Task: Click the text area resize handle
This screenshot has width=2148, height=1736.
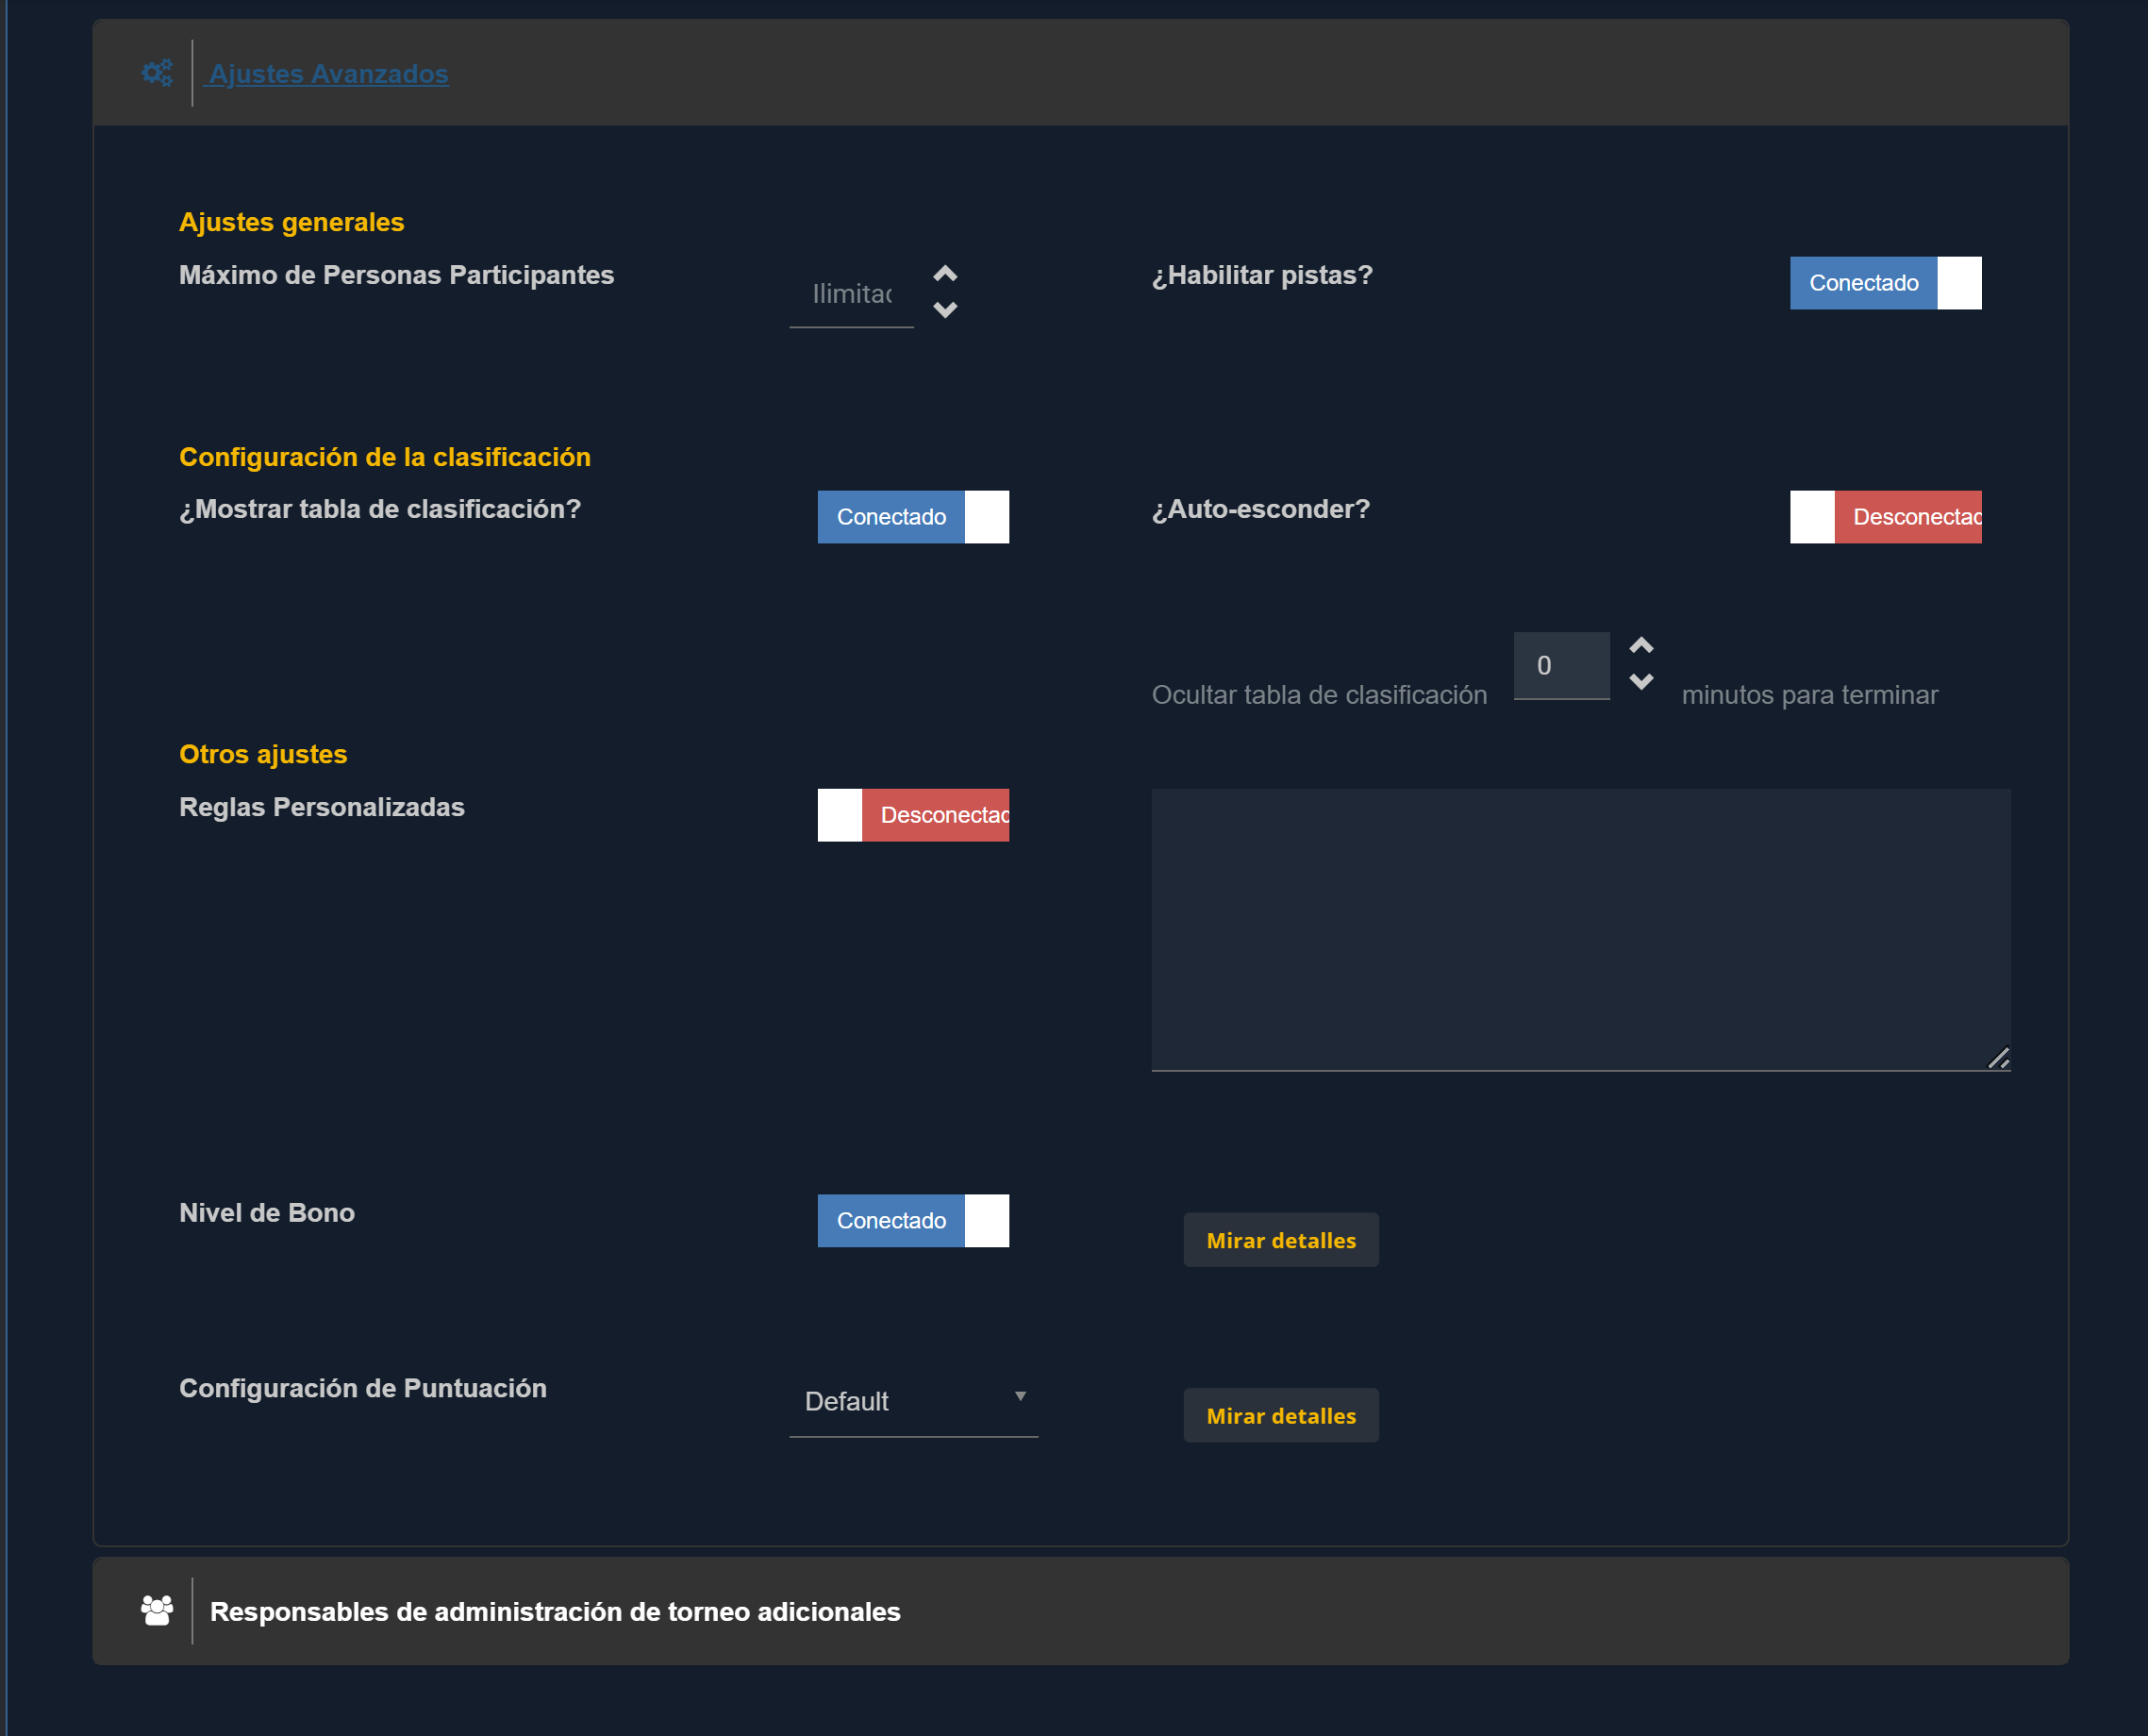Action: pyautogui.click(x=1999, y=1059)
